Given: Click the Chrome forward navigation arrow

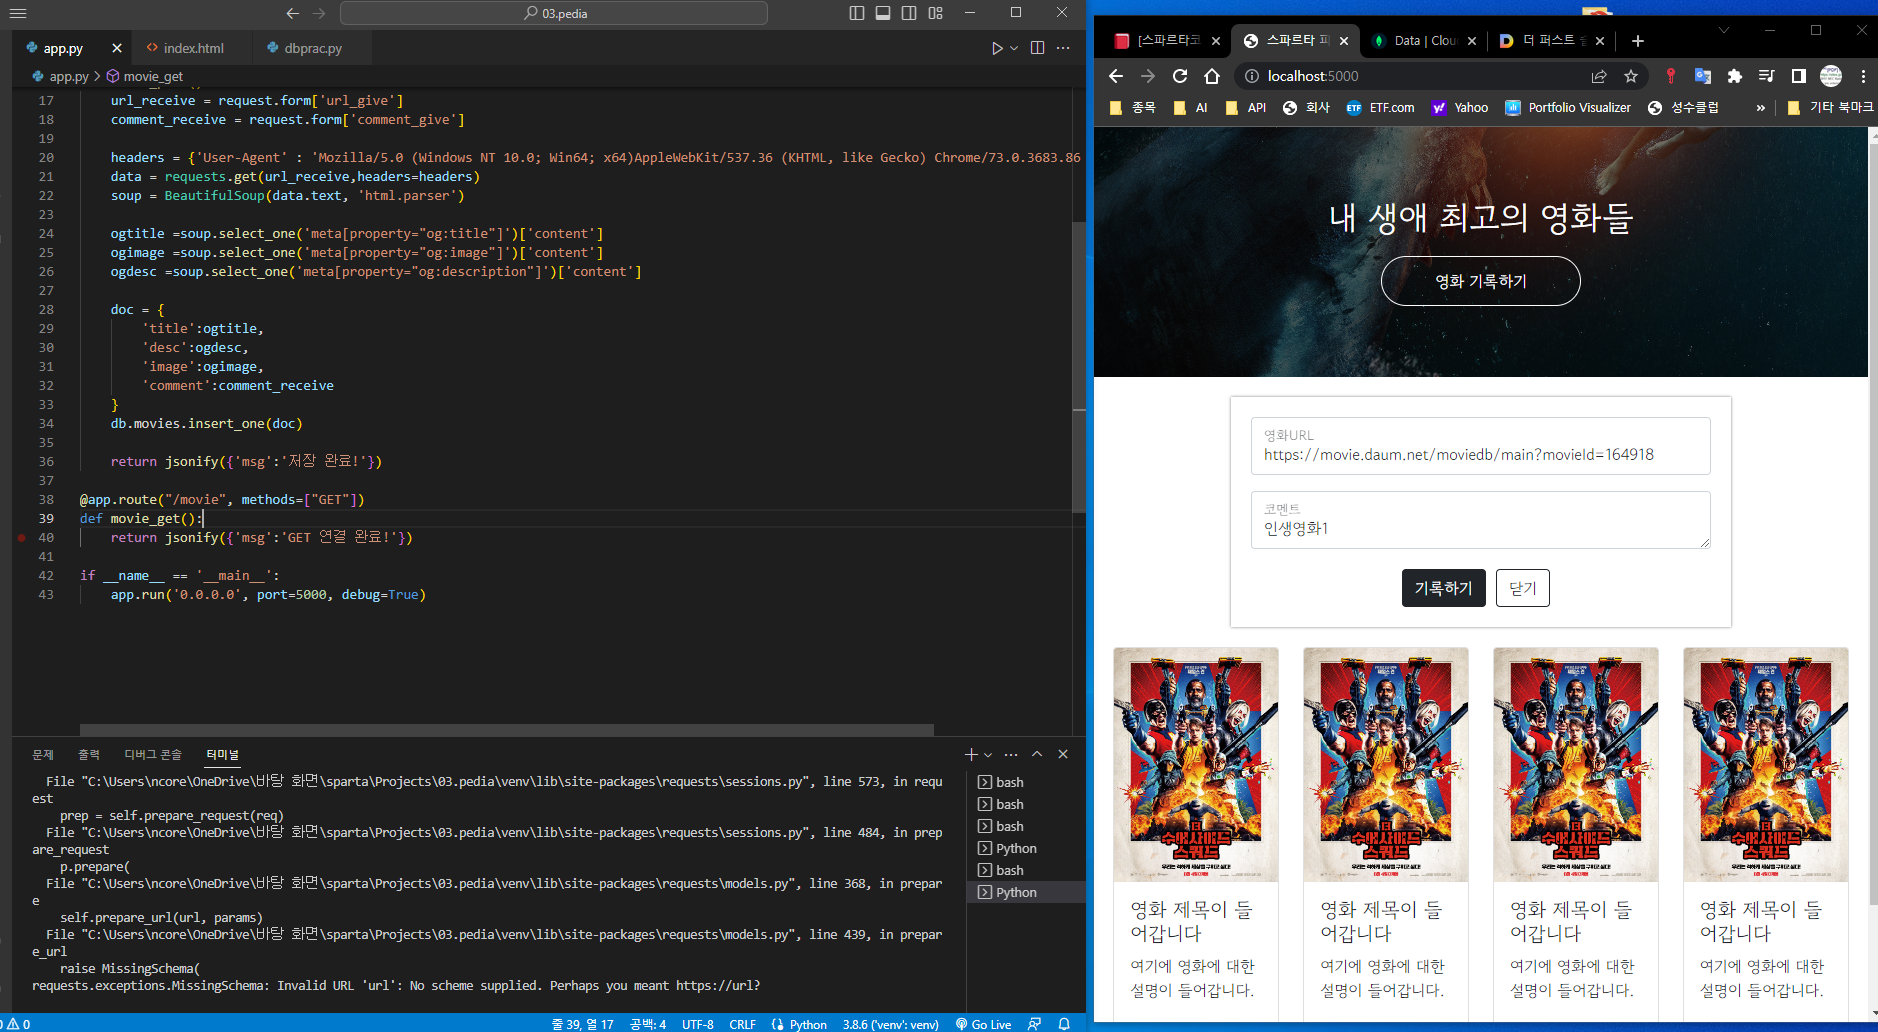Looking at the screenshot, I should point(1148,76).
